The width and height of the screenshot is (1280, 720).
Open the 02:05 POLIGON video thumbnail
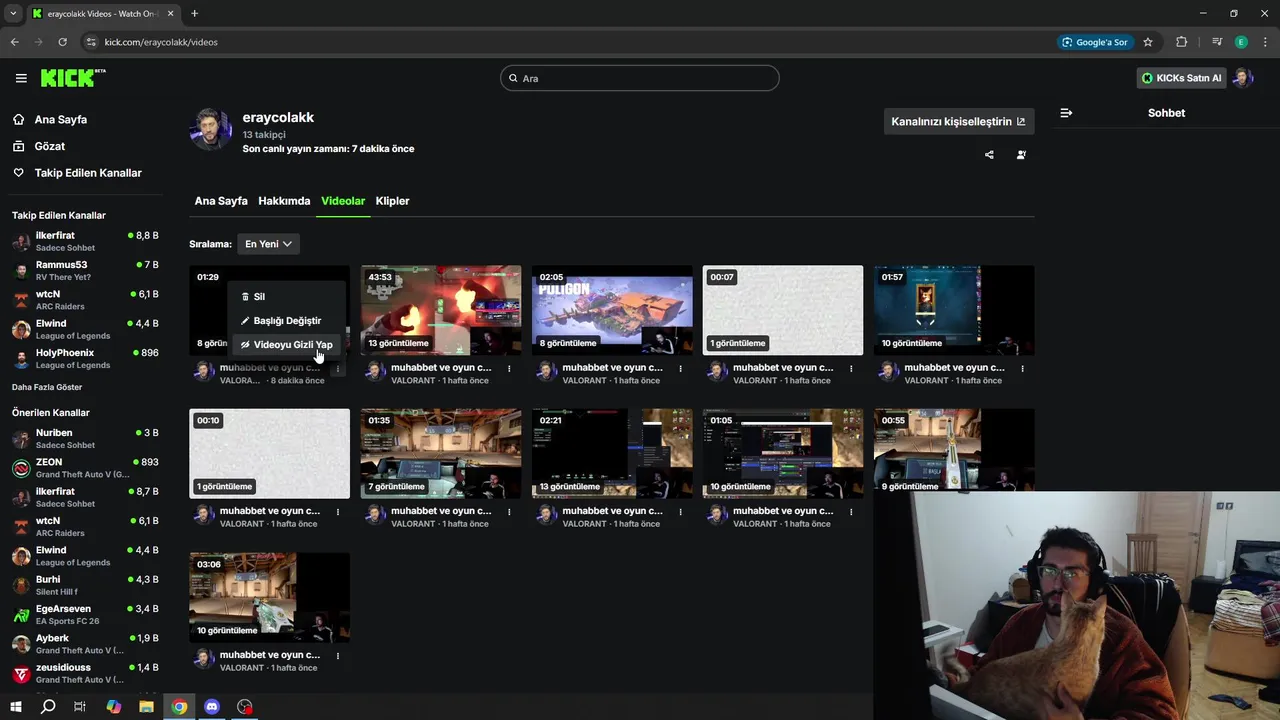[612, 310]
